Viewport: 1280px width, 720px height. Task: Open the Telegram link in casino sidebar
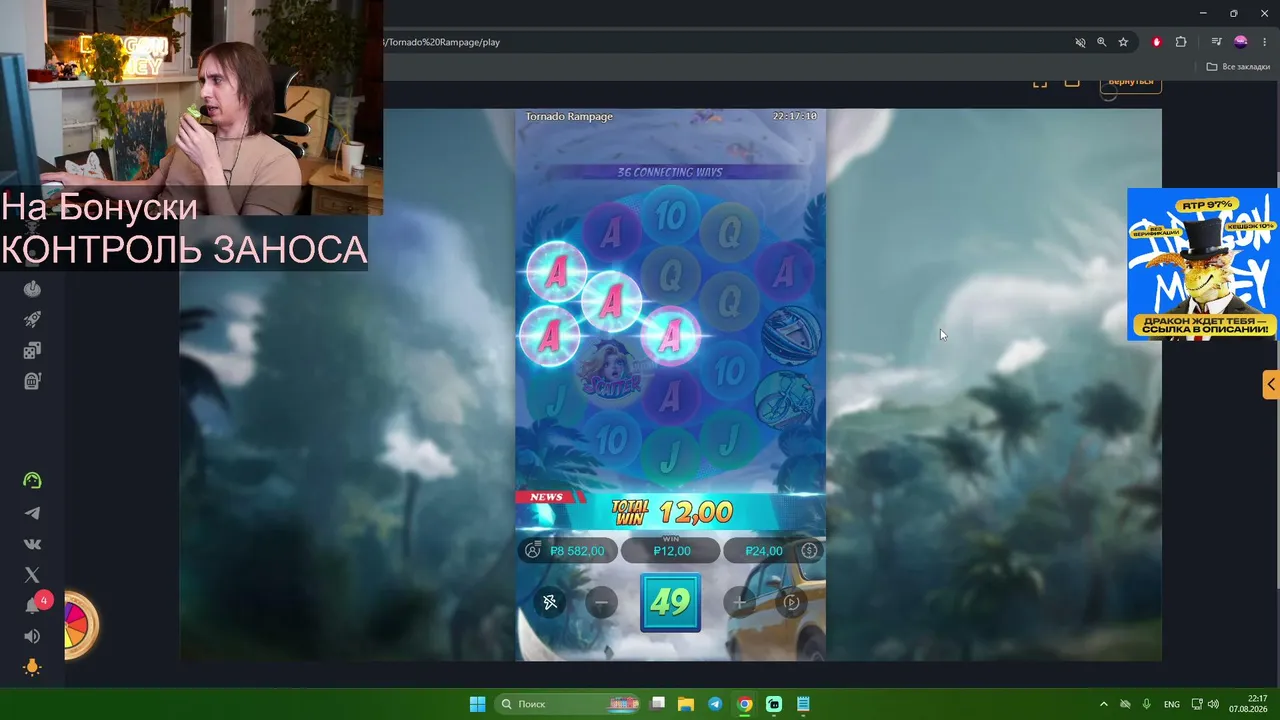pos(32,513)
